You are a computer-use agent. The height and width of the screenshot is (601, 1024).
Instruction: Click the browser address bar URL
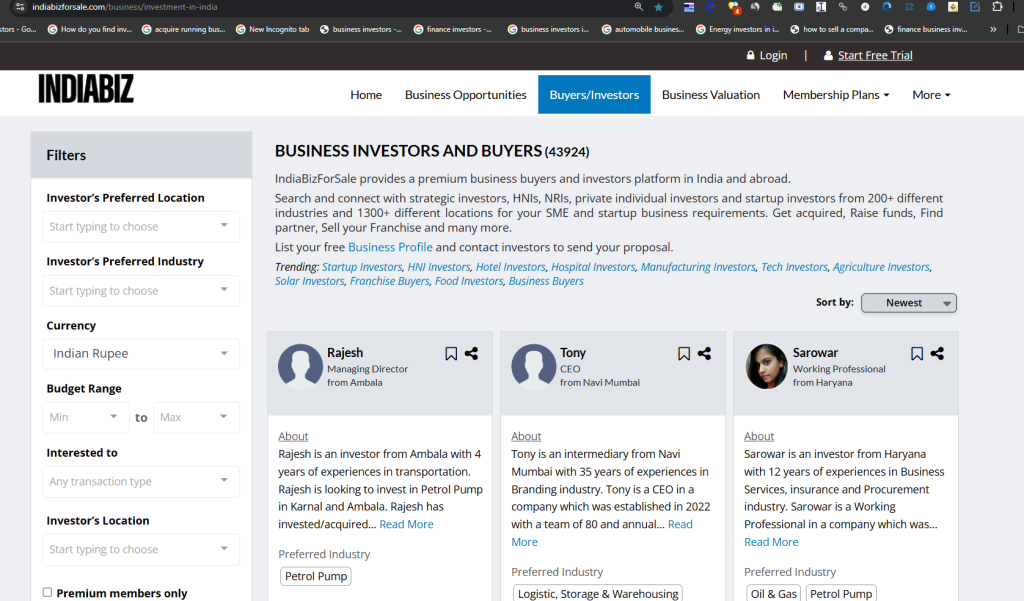[125, 7]
